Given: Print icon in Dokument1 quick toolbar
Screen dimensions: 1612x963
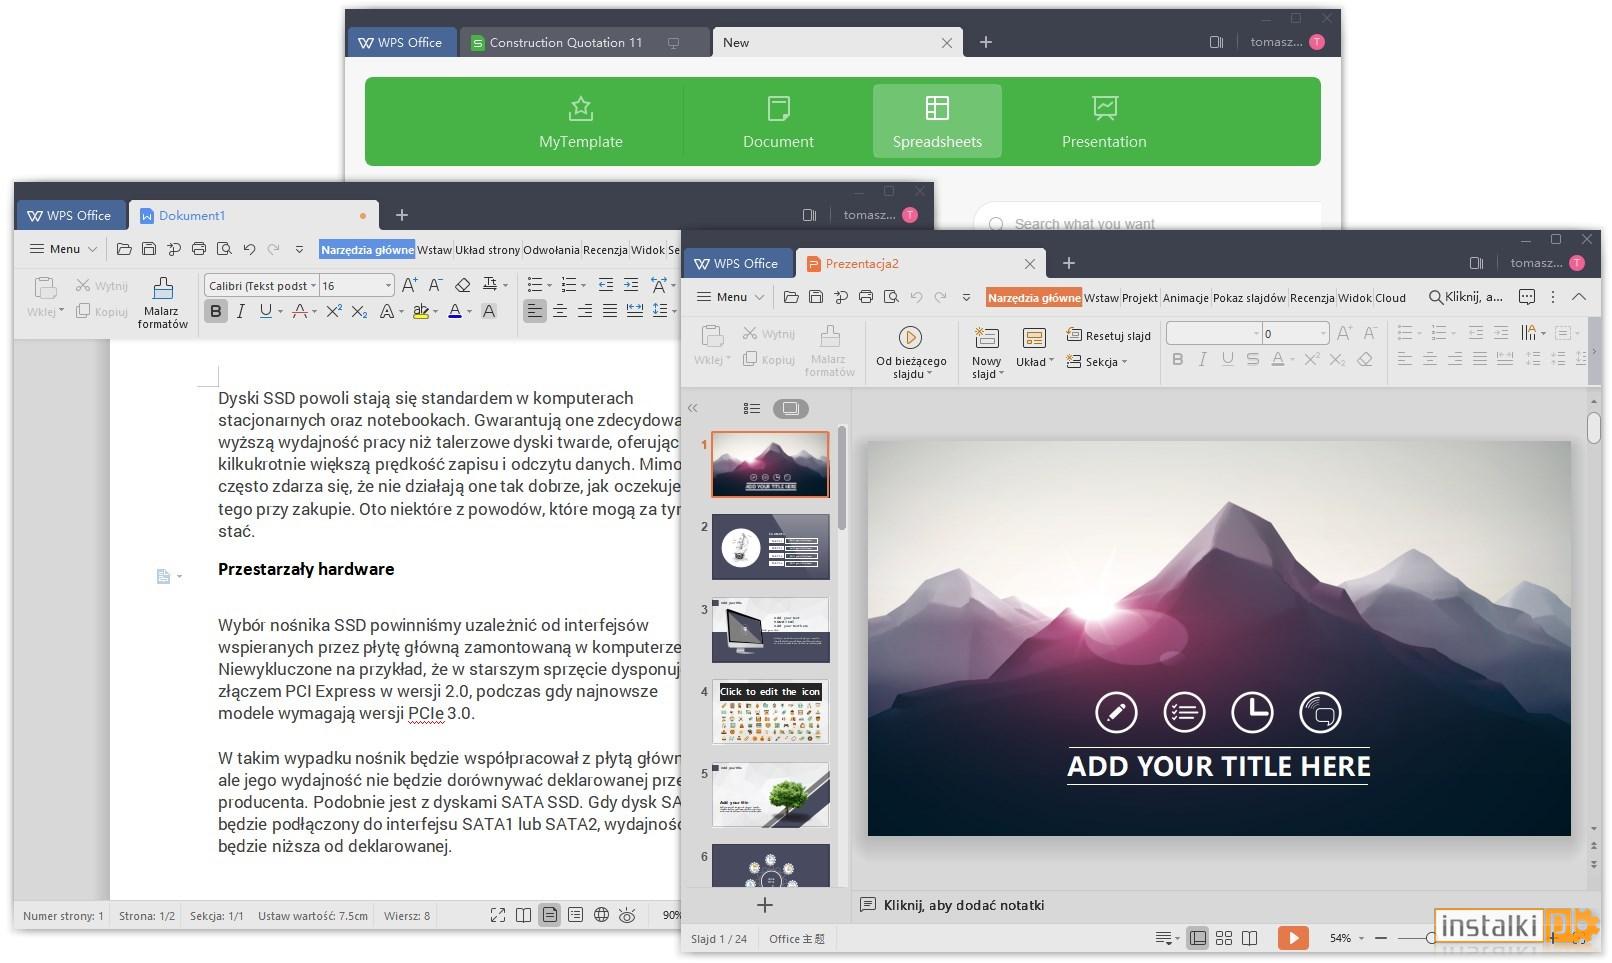Looking at the screenshot, I should pos(199,249).
